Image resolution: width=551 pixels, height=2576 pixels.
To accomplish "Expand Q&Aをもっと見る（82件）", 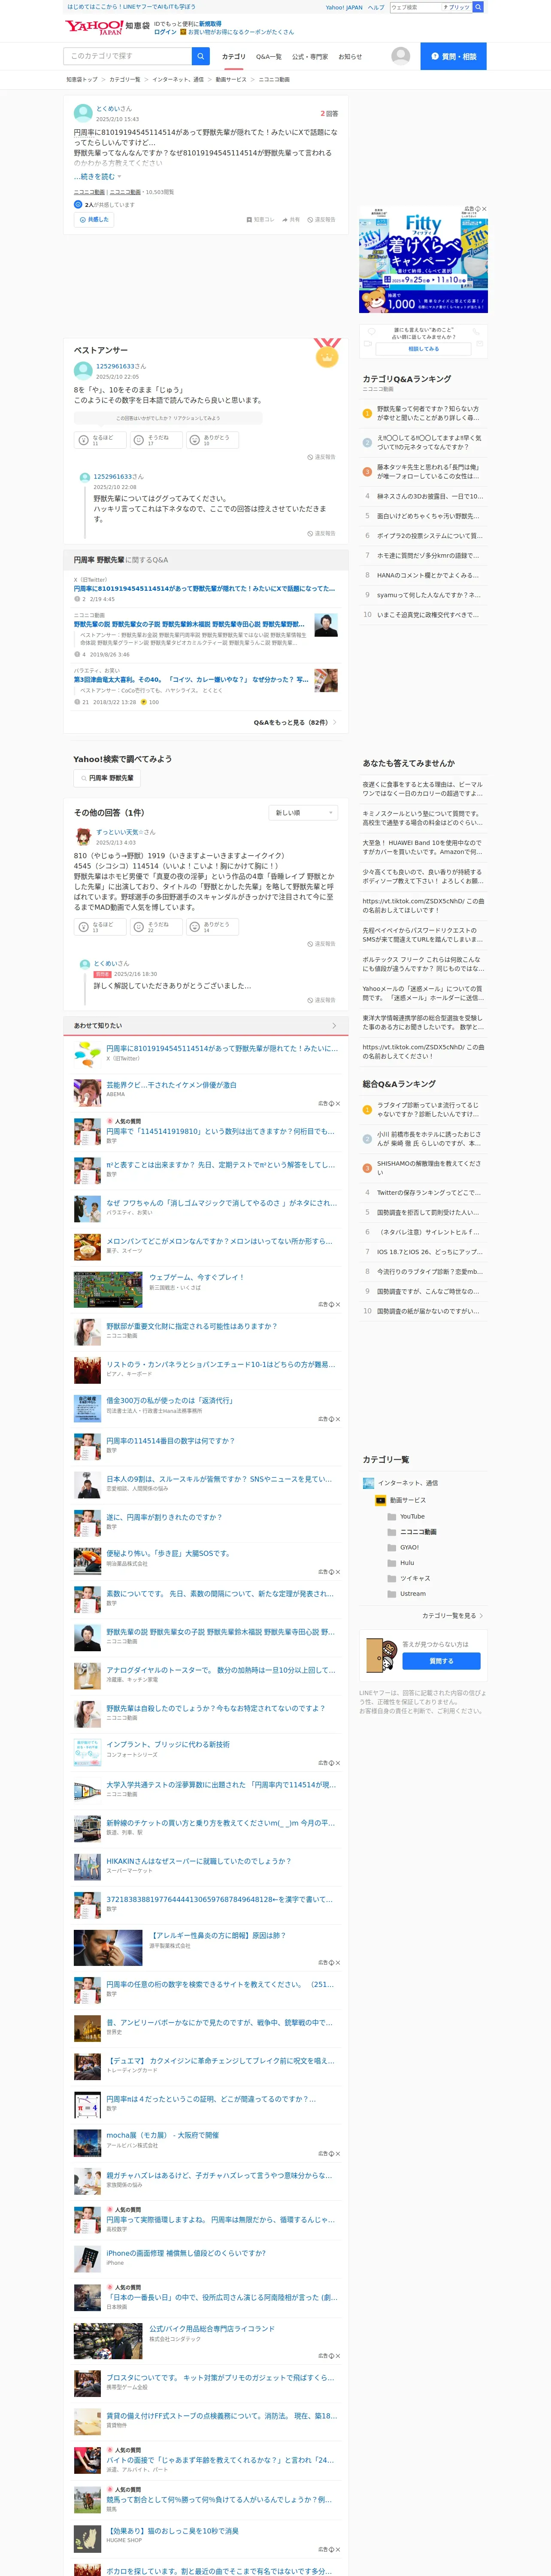I will pos(294,722).
